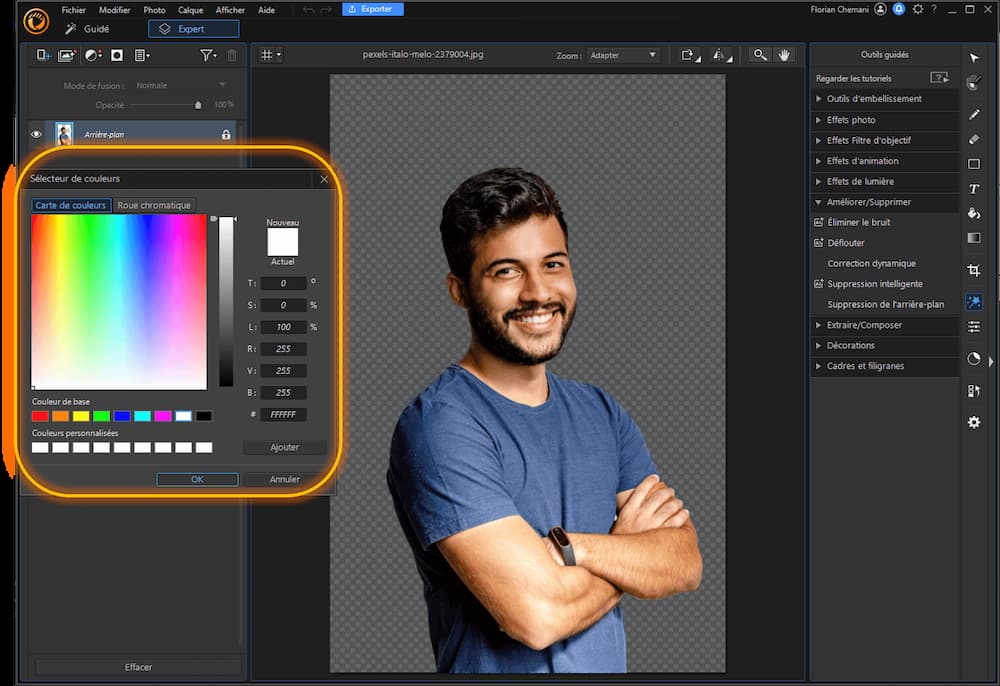This screenshot has width=1000, height=686.
Task: Open the circular mask tool icon
Action: coord(974,359)
